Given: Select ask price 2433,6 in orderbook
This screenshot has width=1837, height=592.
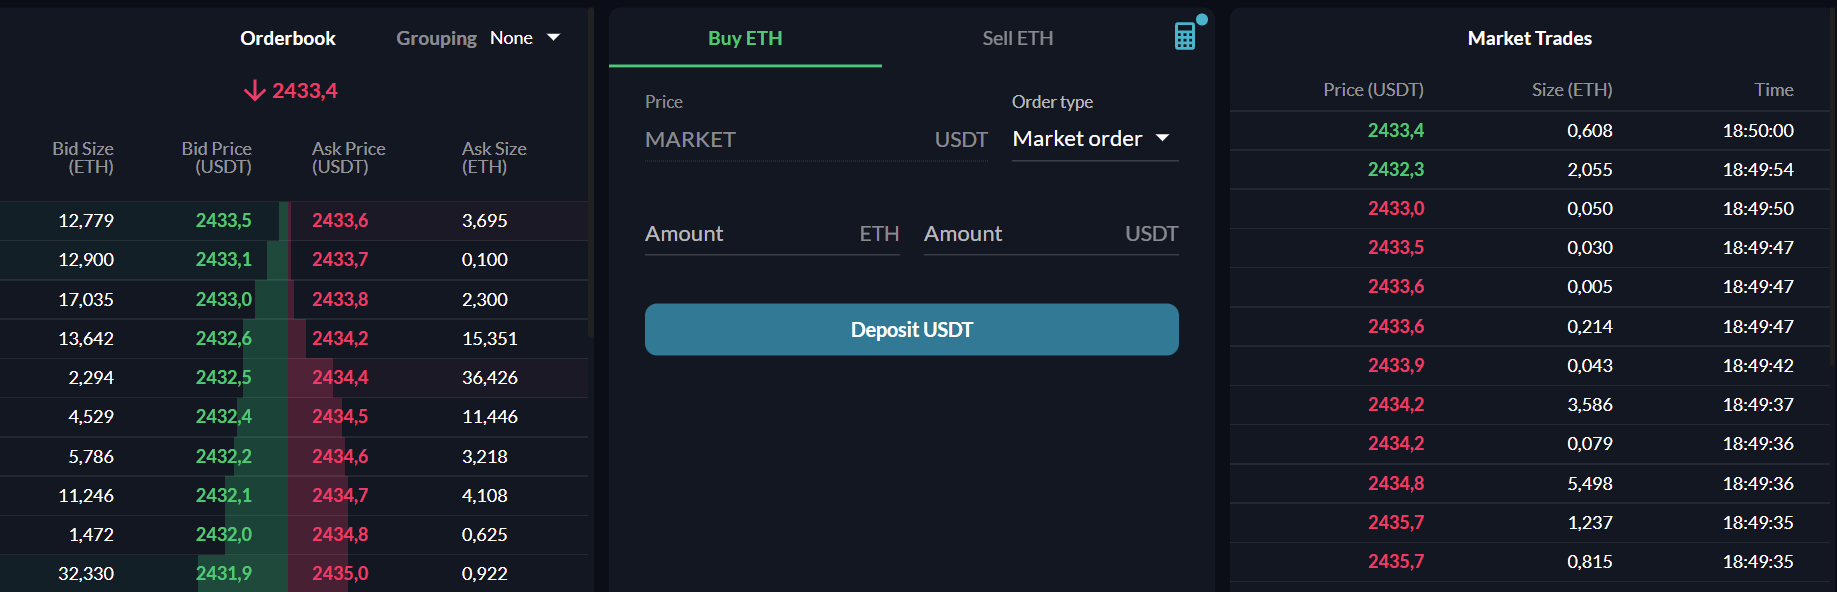Looking at the screenshot, I should coord(340,221).
